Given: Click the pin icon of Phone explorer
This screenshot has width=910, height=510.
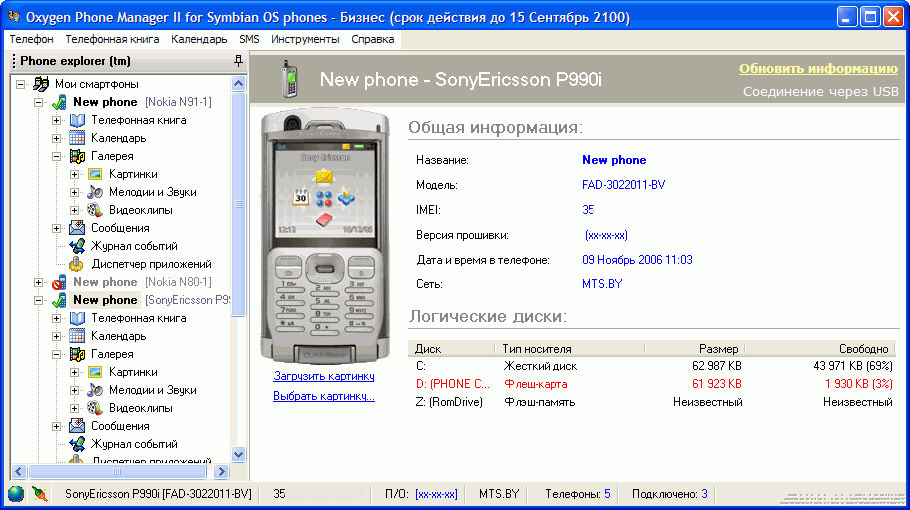Looking at the screenshot, I should coord(238,60).
